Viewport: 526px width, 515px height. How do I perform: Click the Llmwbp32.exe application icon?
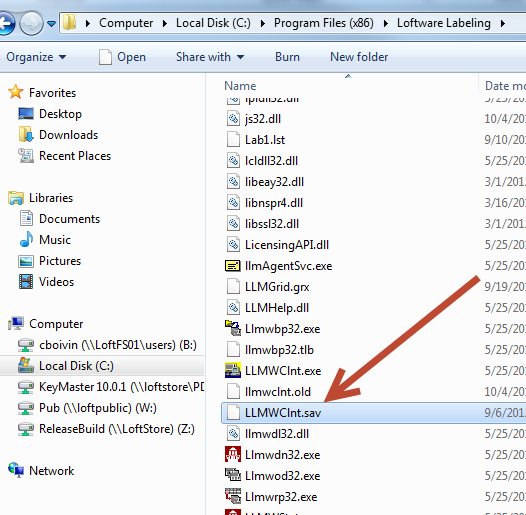[x=233, y=328]
